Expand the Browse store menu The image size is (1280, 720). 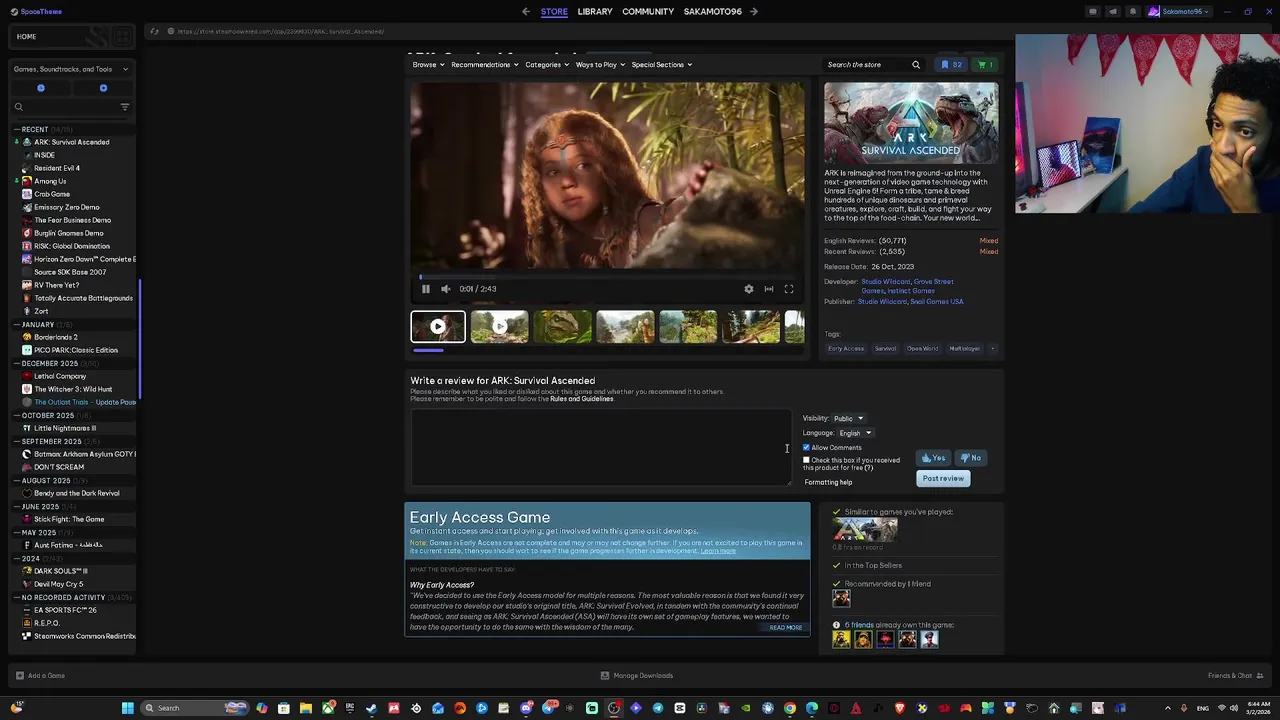tap(429, 65)
